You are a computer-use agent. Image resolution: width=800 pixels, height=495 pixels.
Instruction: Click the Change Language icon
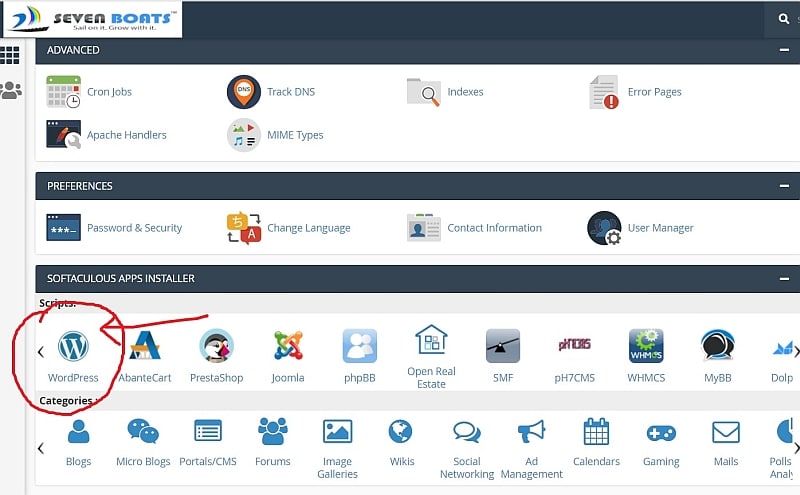tap(244, 228)
